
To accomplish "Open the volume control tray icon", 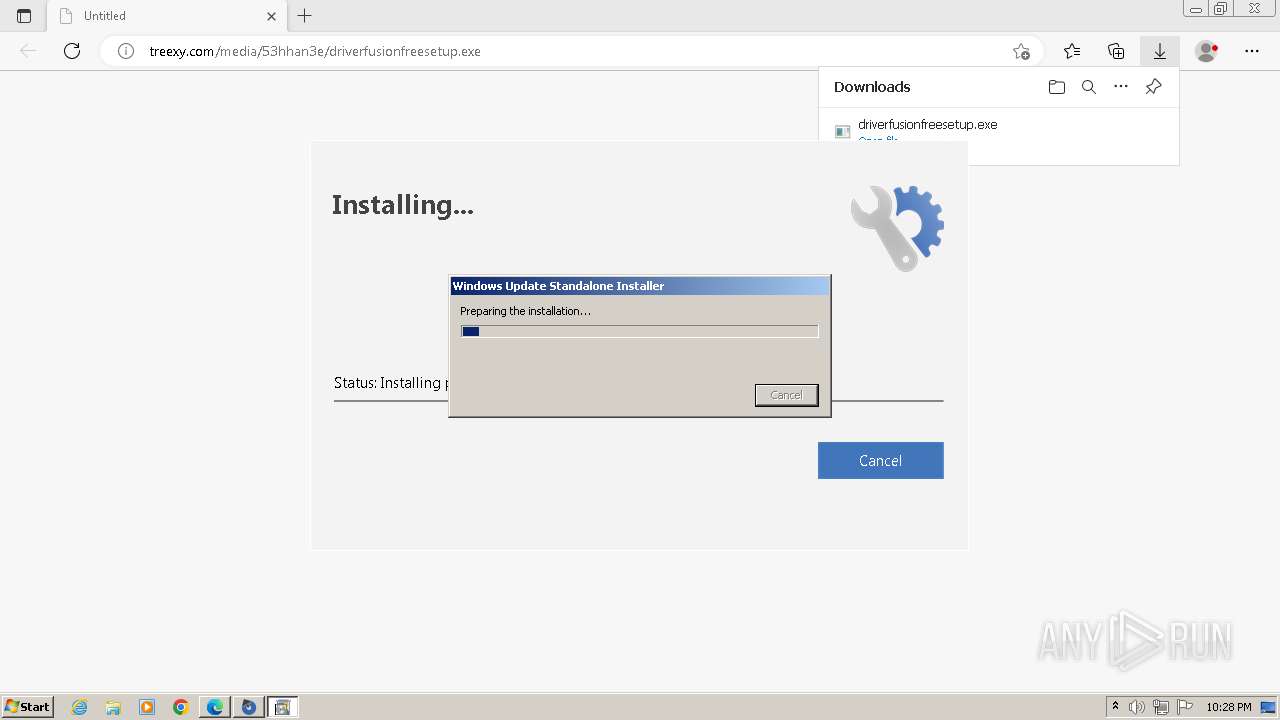I will 1137,707.
